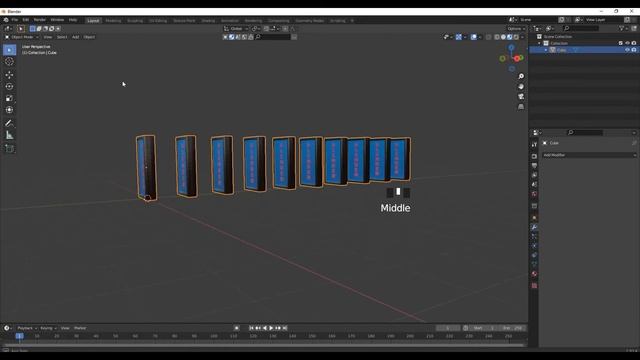Disable Cube in renders camera icon
Viewport: 640px width, 360px height.
click(x=634, y=50)
